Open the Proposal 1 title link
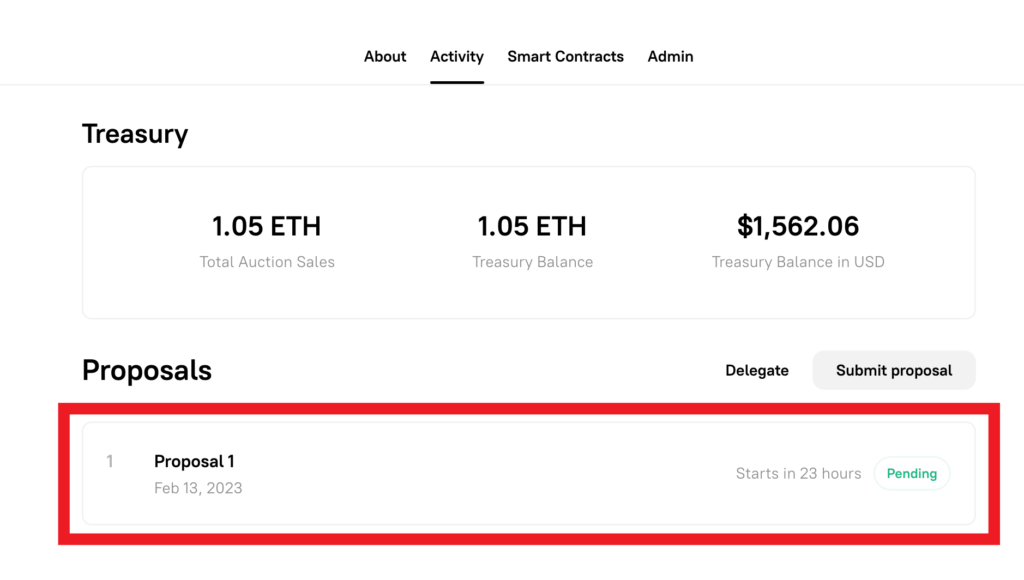 click(x=194, y=461)
